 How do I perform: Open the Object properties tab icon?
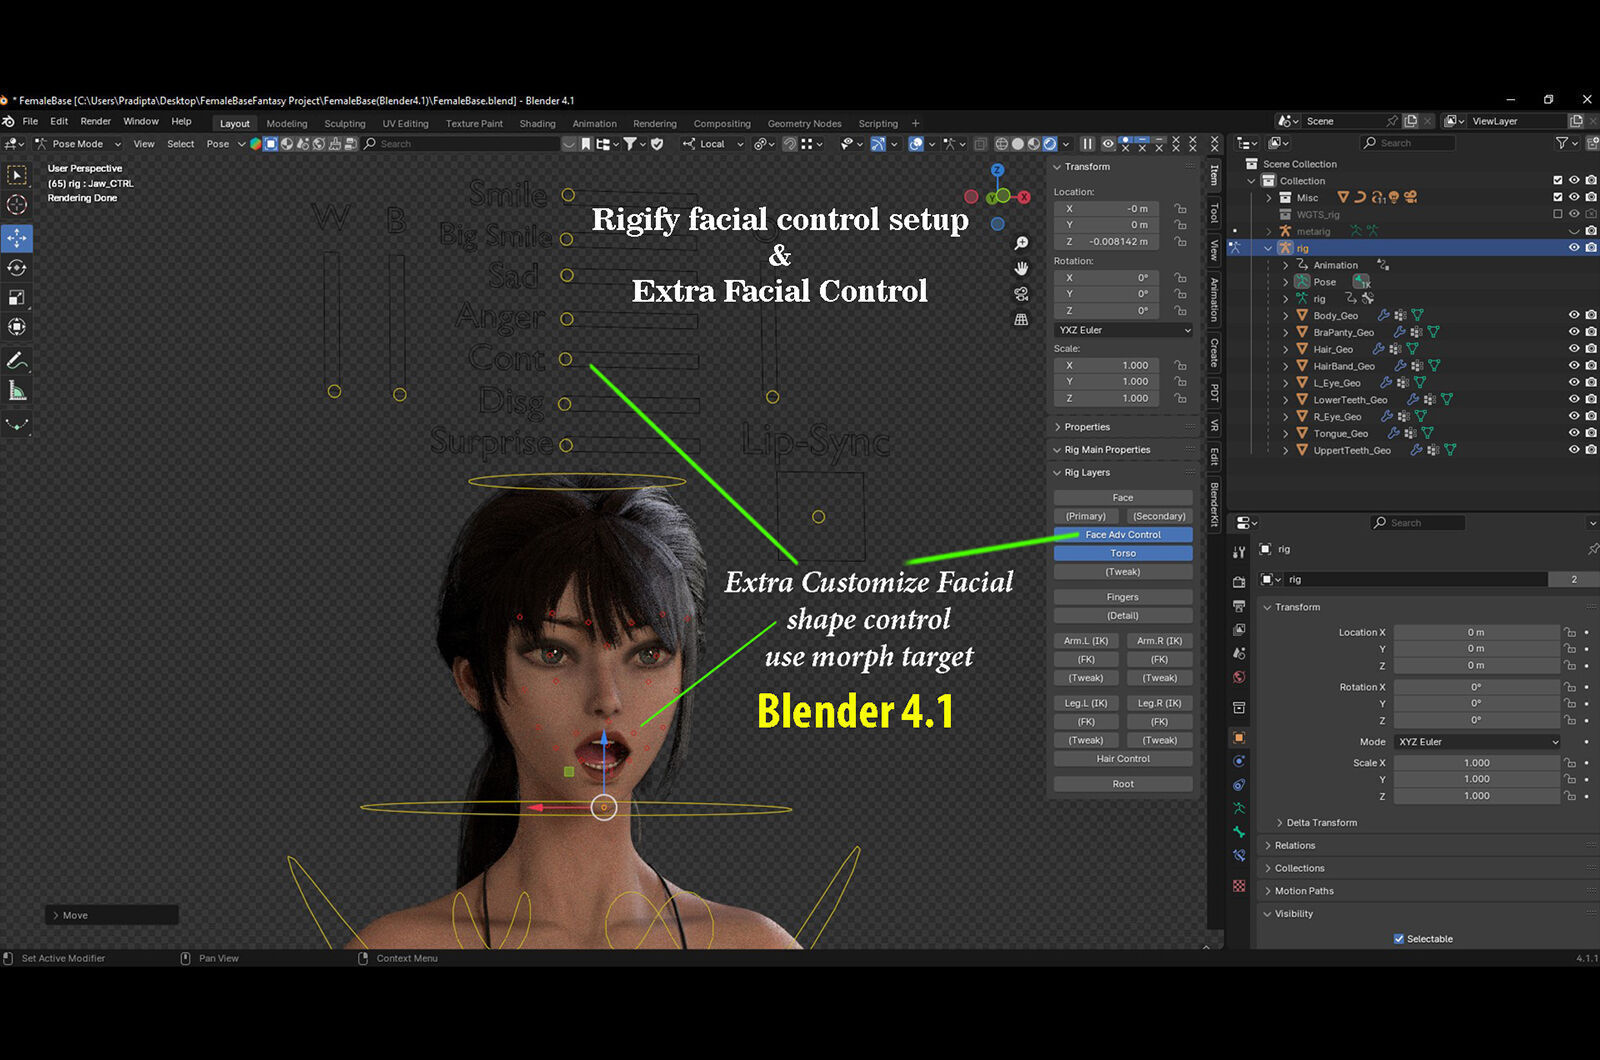[1239, 737]
